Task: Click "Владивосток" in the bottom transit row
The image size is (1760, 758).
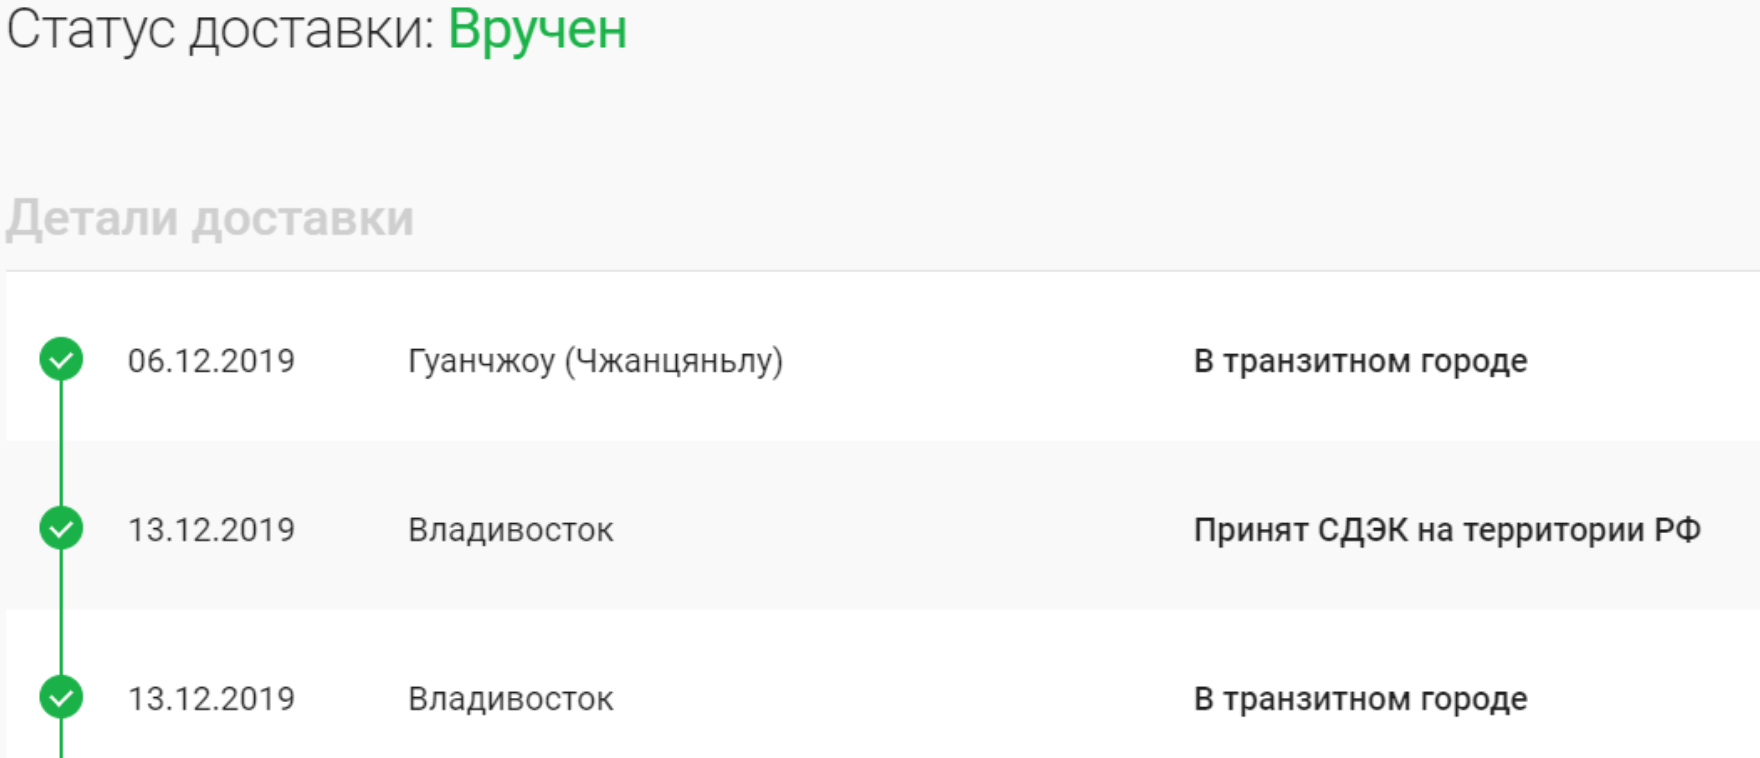Action: click(510, 698)
